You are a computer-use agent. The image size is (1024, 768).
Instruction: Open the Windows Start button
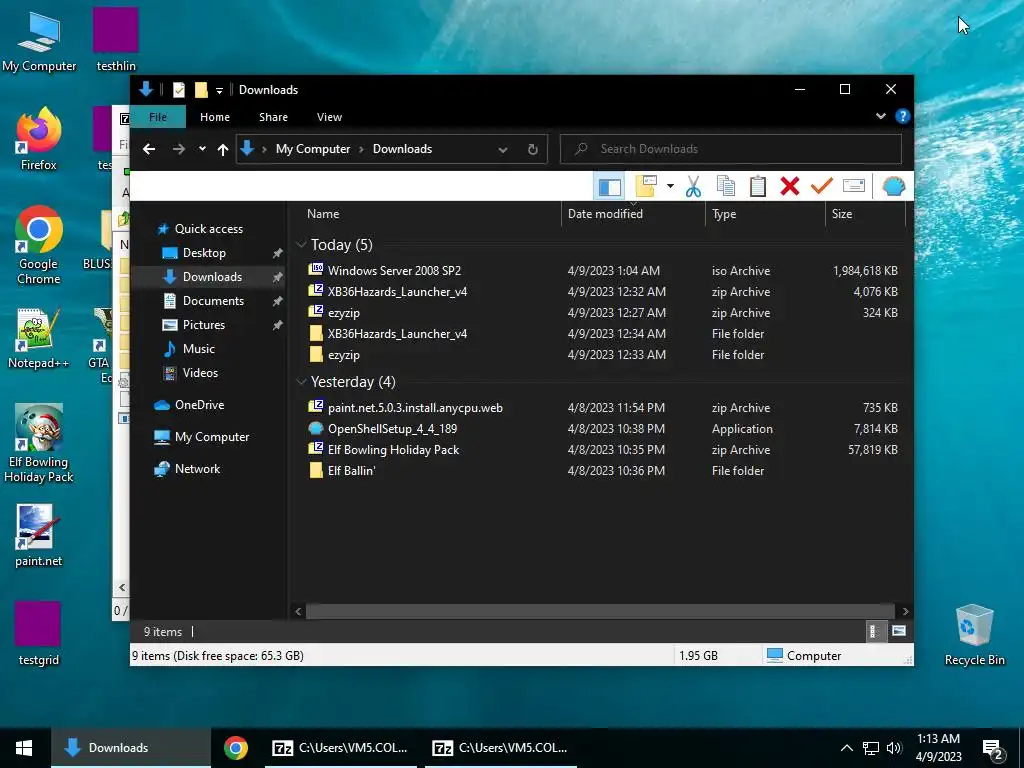click(24, 748)
